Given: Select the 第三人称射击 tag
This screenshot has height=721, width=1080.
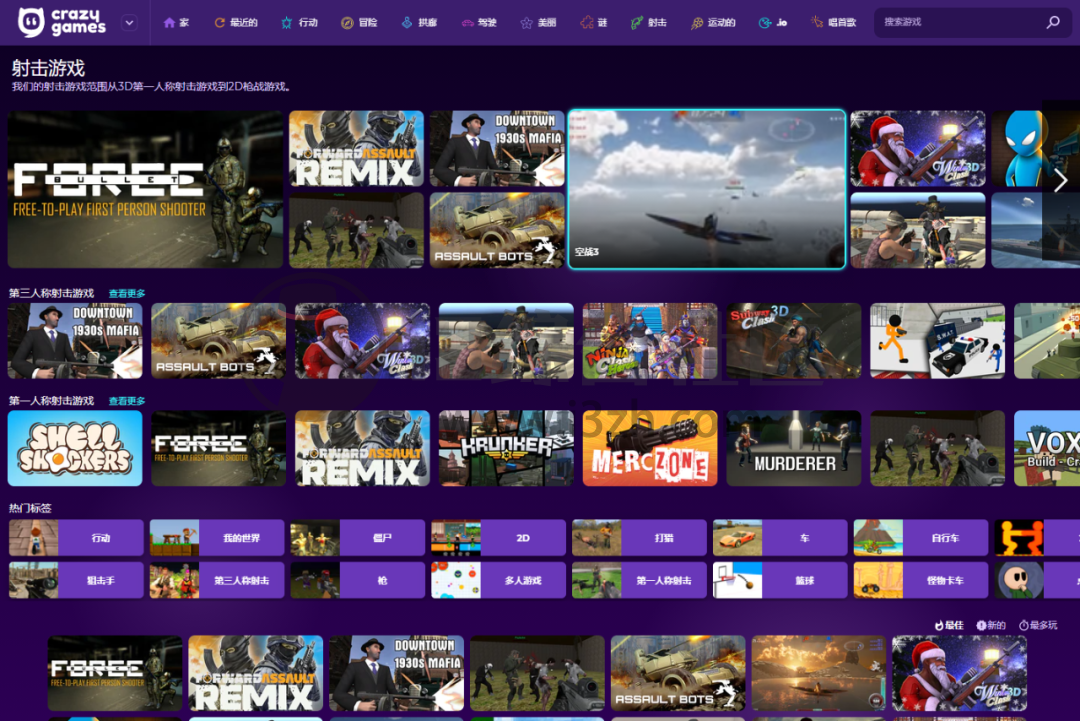Looking at the screenshot, I should coord(217,581).
